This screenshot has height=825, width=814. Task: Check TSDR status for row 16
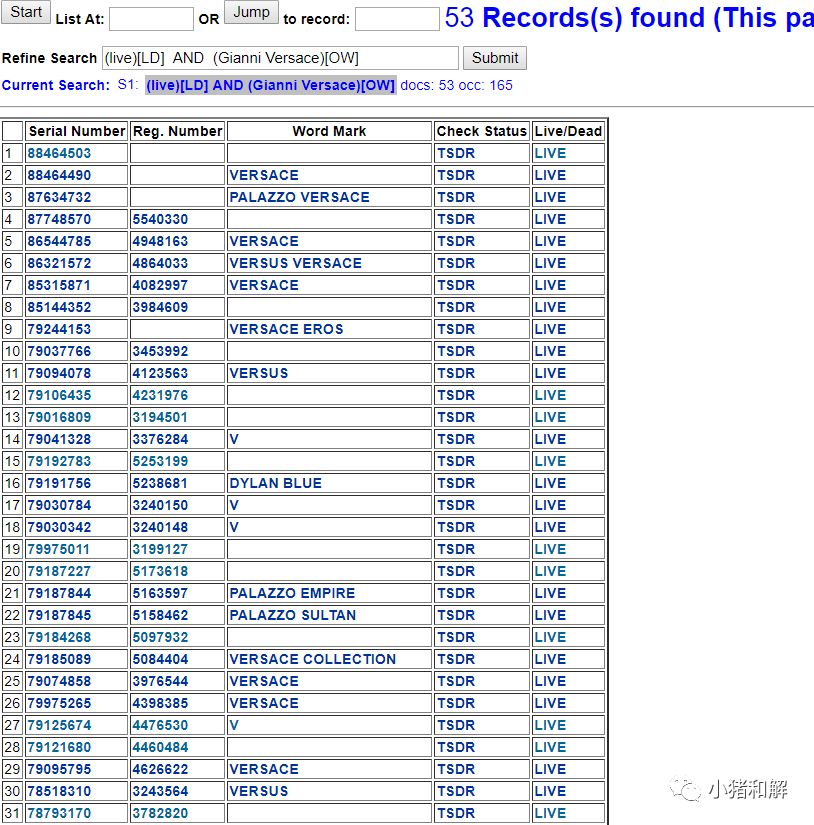(456, 484)
